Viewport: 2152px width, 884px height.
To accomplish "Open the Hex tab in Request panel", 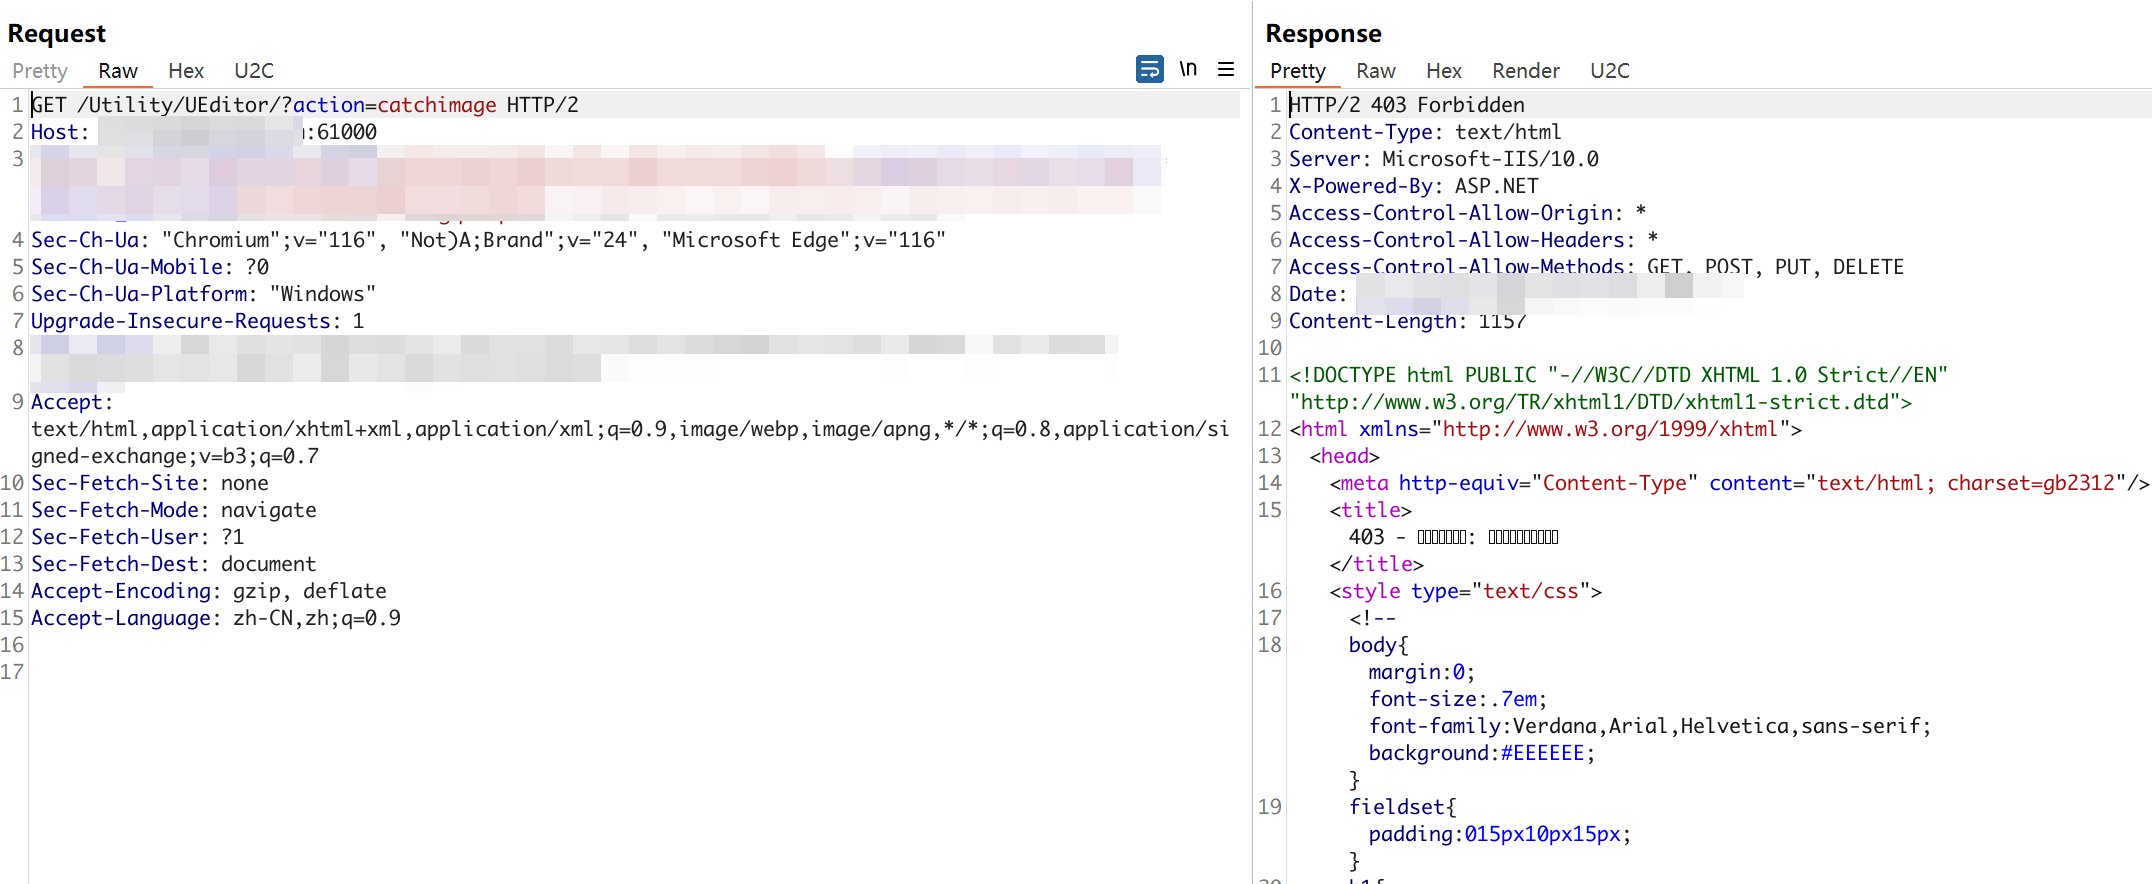I will (186, 71).
